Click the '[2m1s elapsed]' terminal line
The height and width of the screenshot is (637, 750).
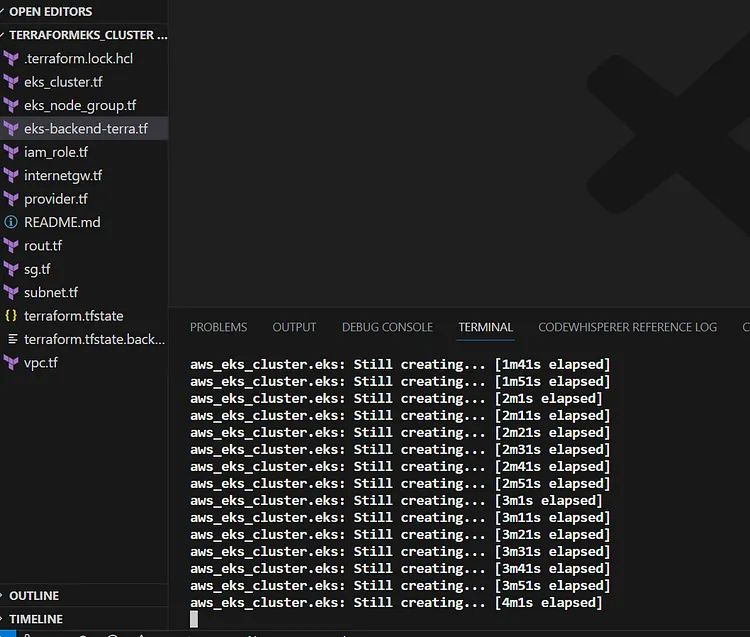[x=396, y=398]
